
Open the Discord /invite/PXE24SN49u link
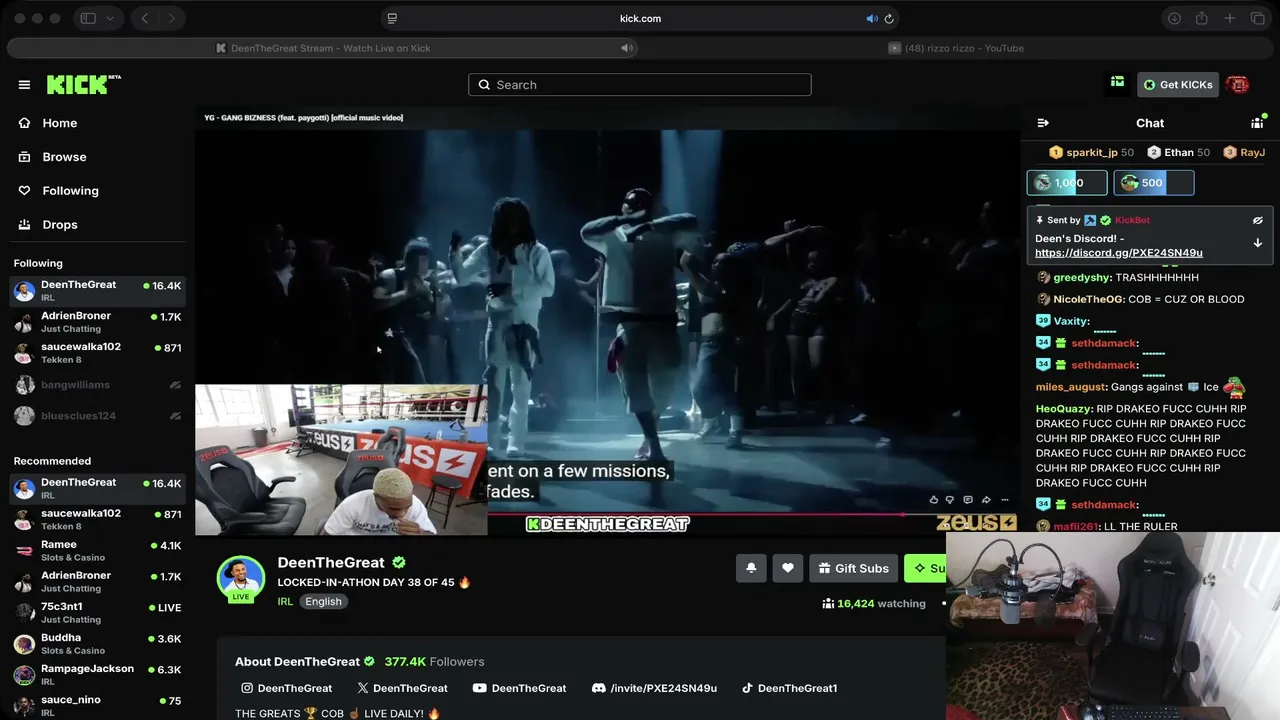(x=654, y=688)
